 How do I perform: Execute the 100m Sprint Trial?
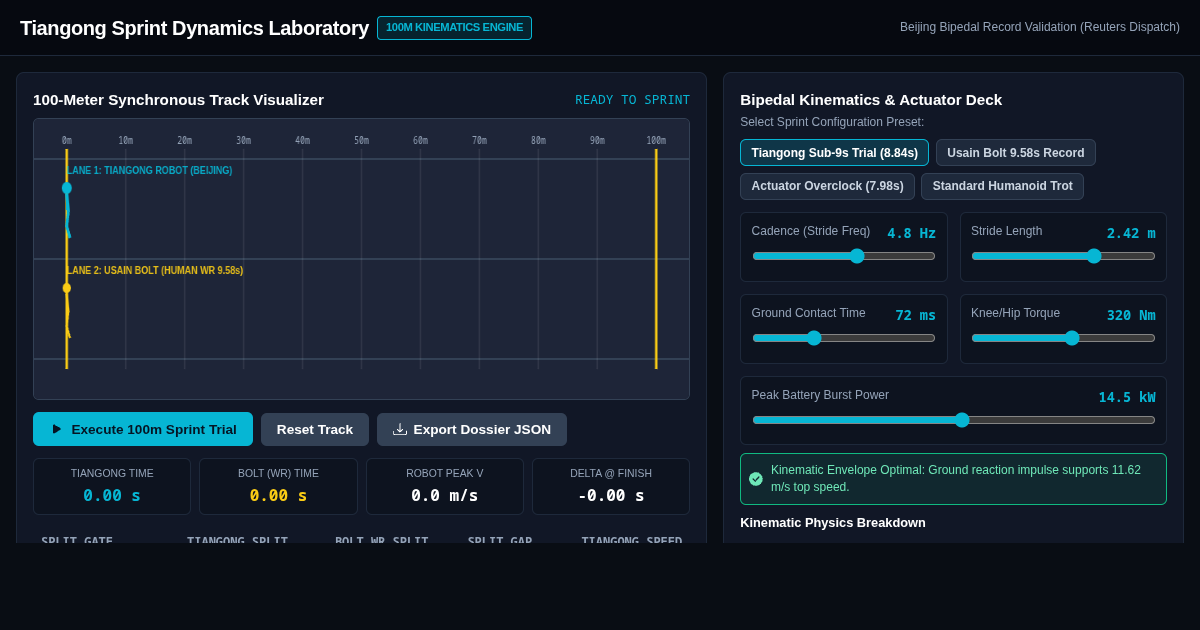point(143,429)
